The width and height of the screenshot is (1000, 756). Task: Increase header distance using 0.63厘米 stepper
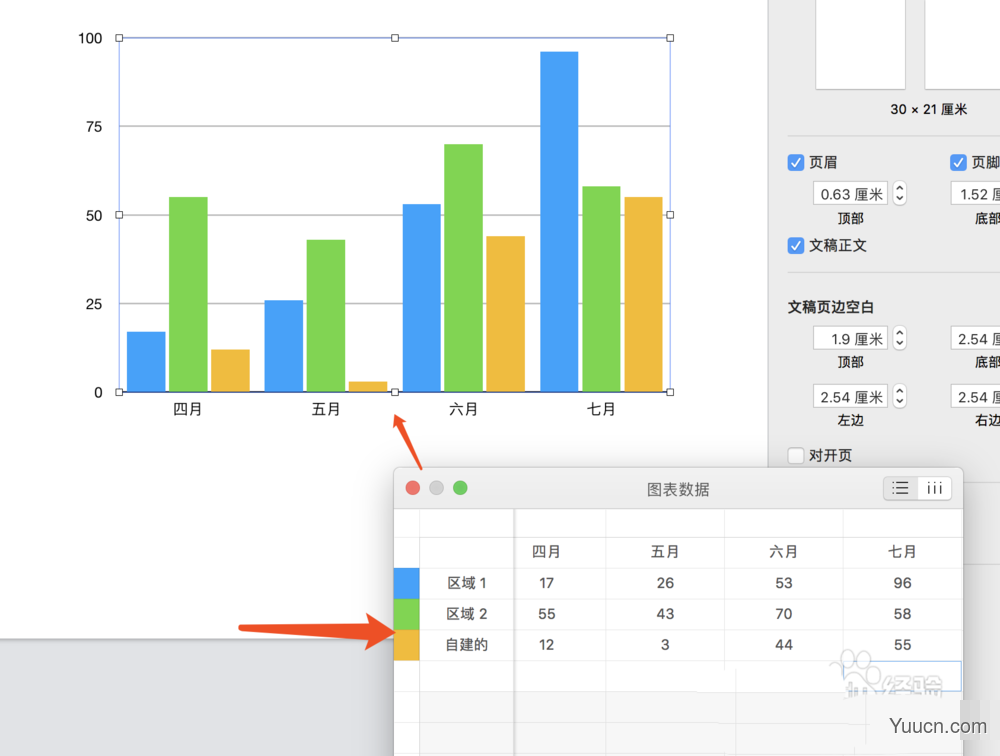tap(899, 188)
